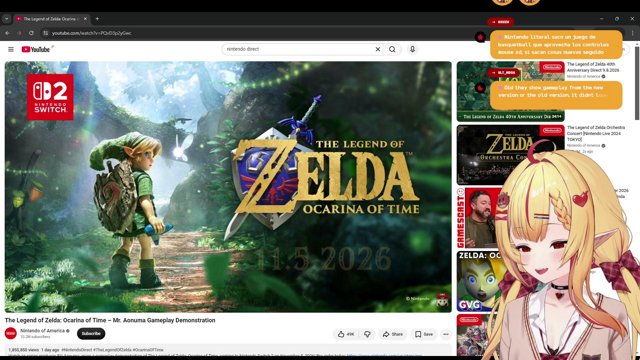640x360 pixels.
Task: Click the nintendo direct search field
Action: click(x=298, y=49)
